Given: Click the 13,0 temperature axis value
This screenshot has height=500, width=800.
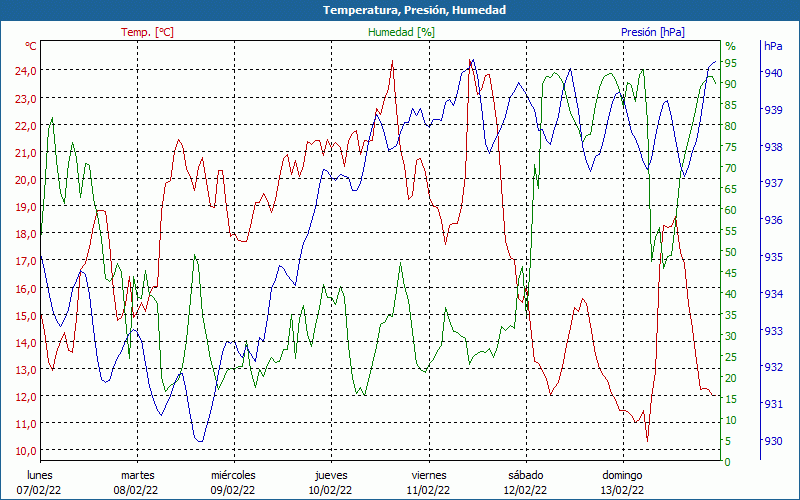Looking at the screenshot, I should tap(25, 369).
